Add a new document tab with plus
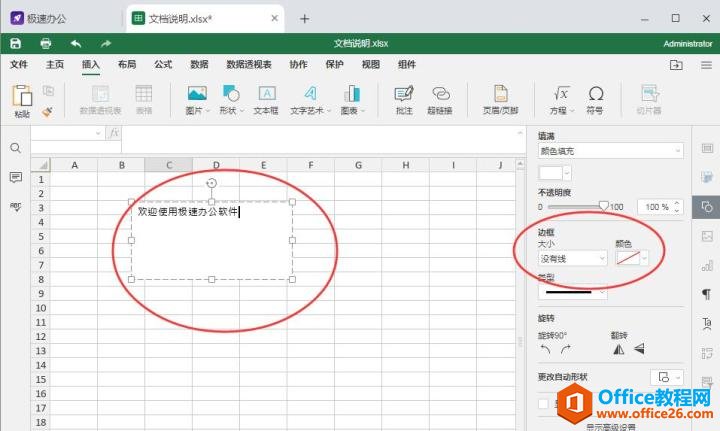 point(304,19)
